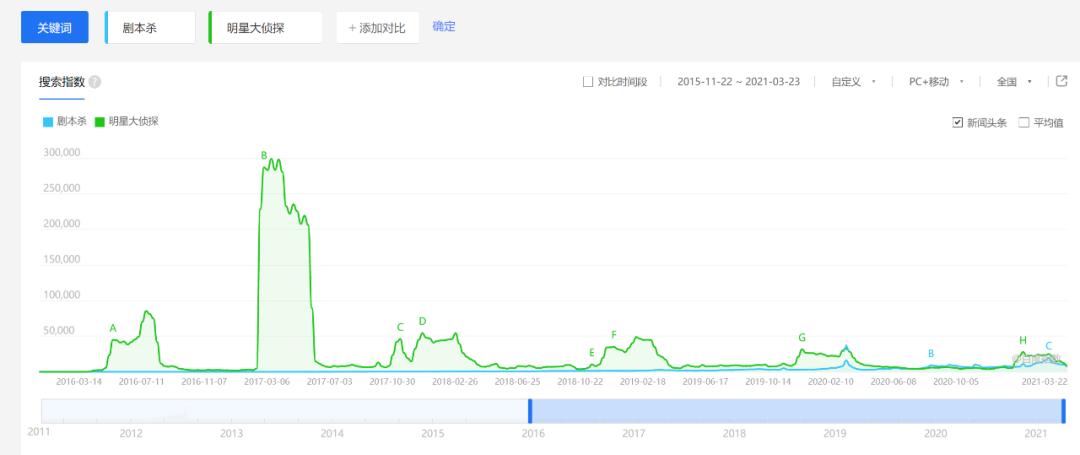
Task: Open the 自定义 time range dropdown
Action: 853,82
